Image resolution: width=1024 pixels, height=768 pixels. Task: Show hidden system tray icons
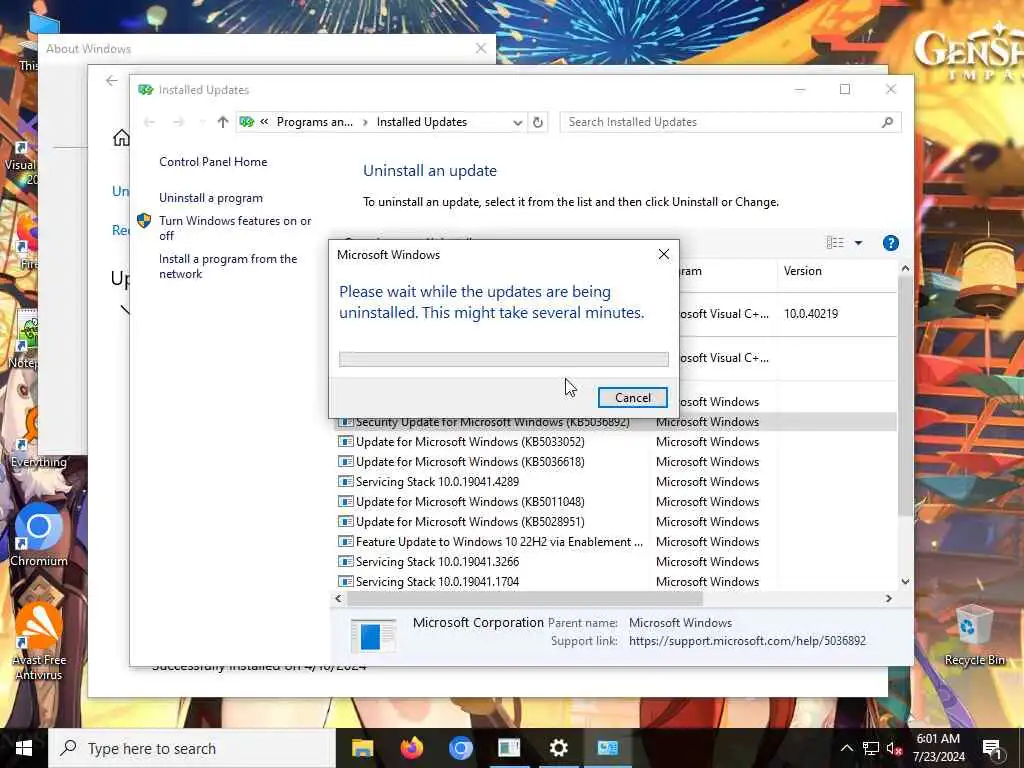(846, 748)
